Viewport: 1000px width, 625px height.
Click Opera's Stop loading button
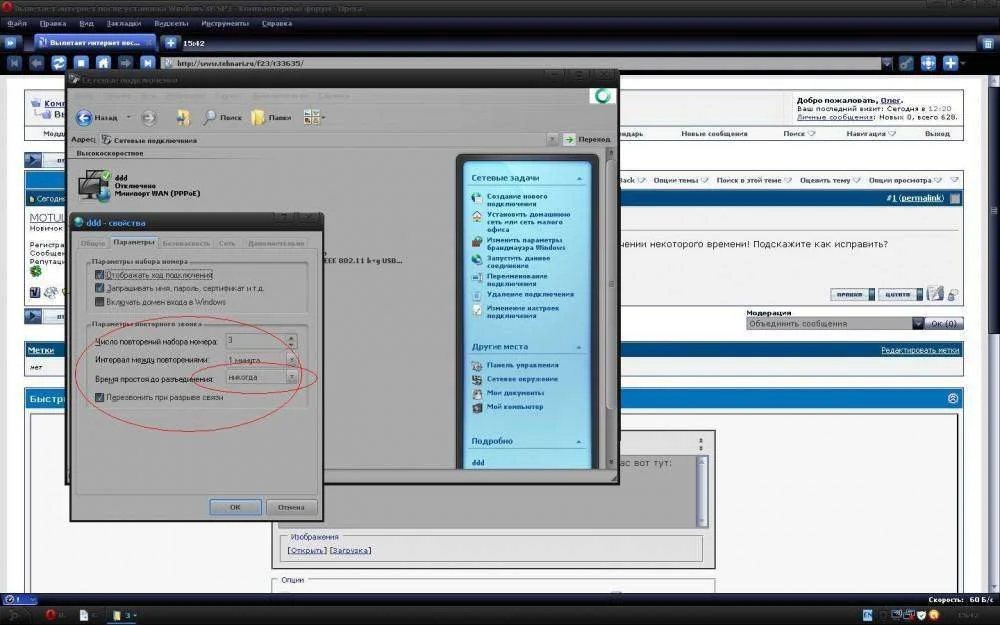pyautogui.click(x=81, y=63)
